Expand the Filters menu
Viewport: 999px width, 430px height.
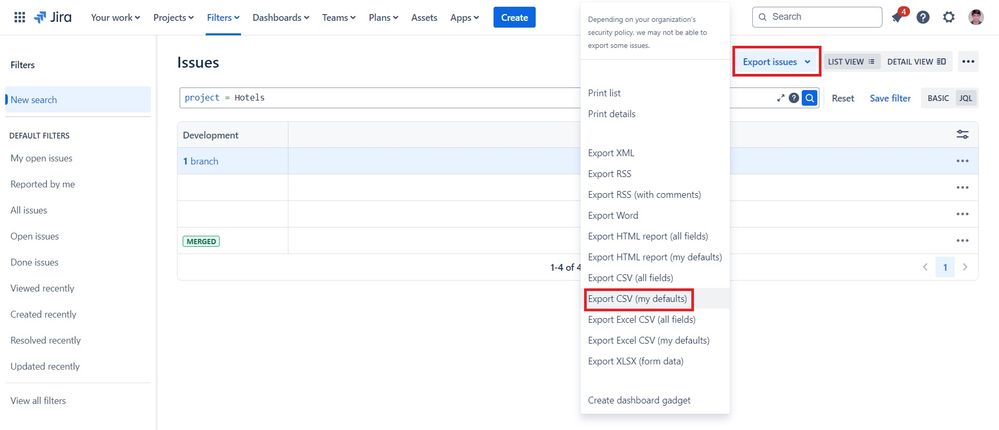(x=223, y=18)
